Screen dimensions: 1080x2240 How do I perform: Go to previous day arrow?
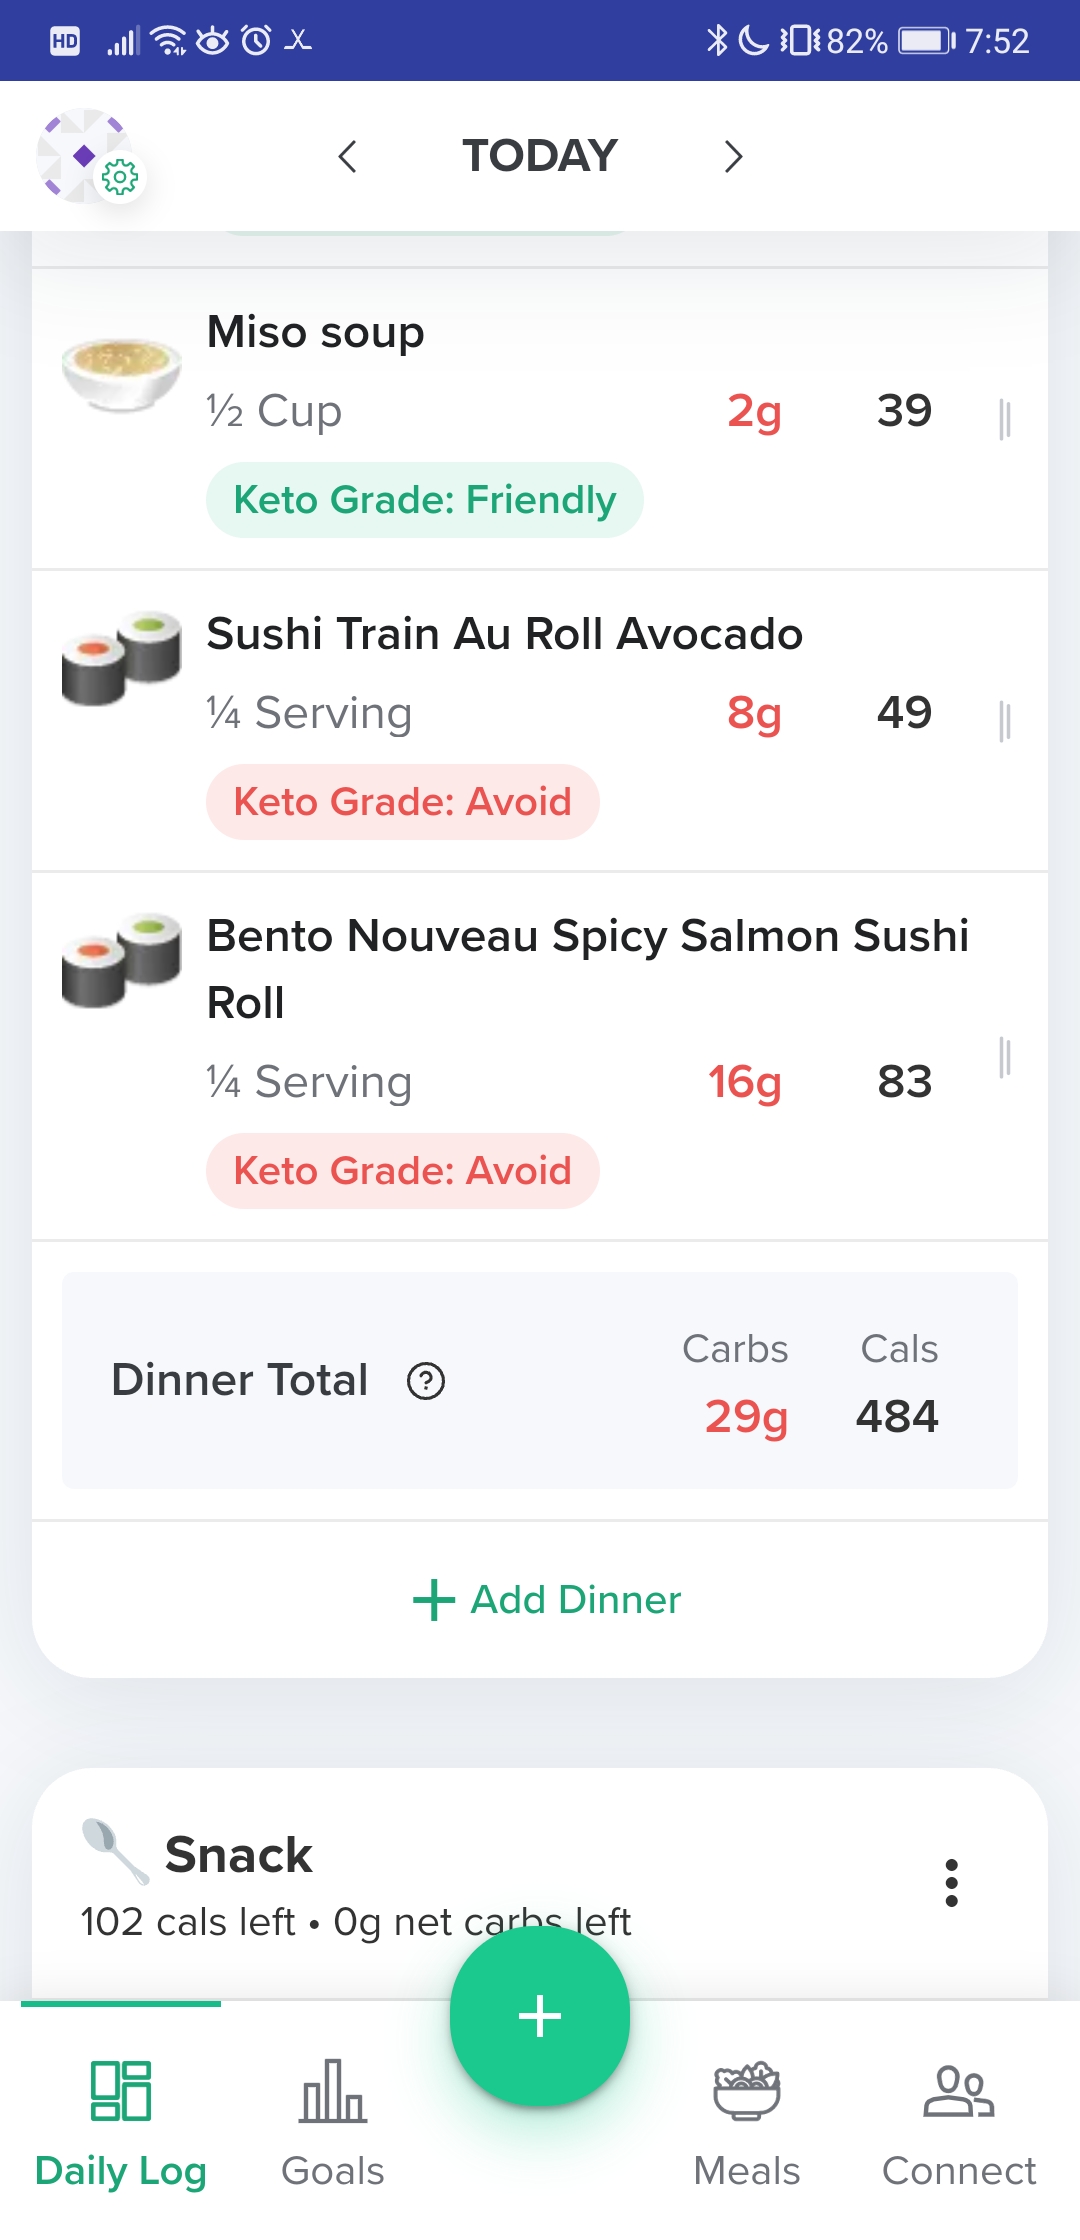coord(347,156)
